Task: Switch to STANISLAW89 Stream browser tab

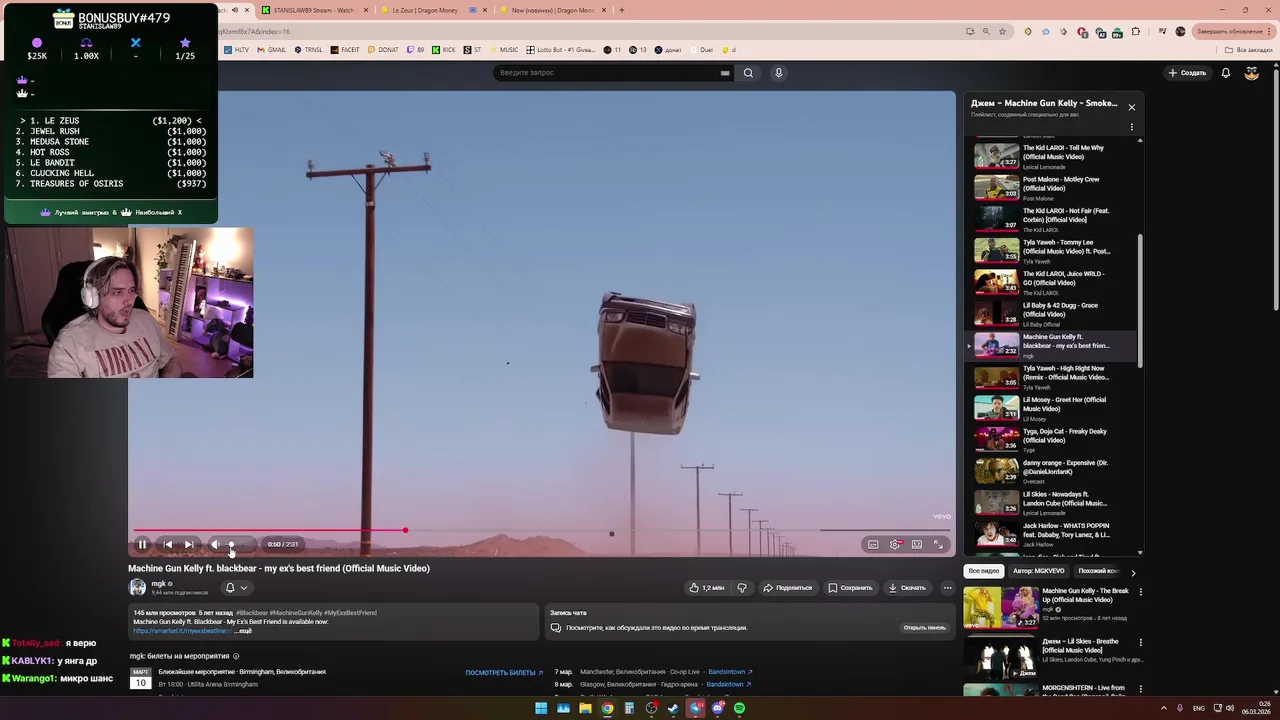Action: (x=314, y=10)
